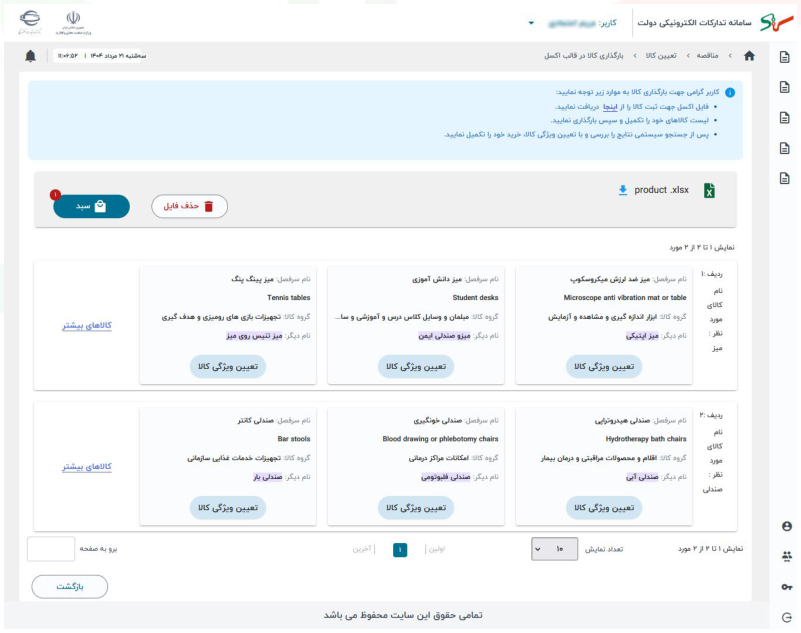
Task: Click تعیین ویژگی کالا for Bar stools
Action: click(x=228, y=508)
